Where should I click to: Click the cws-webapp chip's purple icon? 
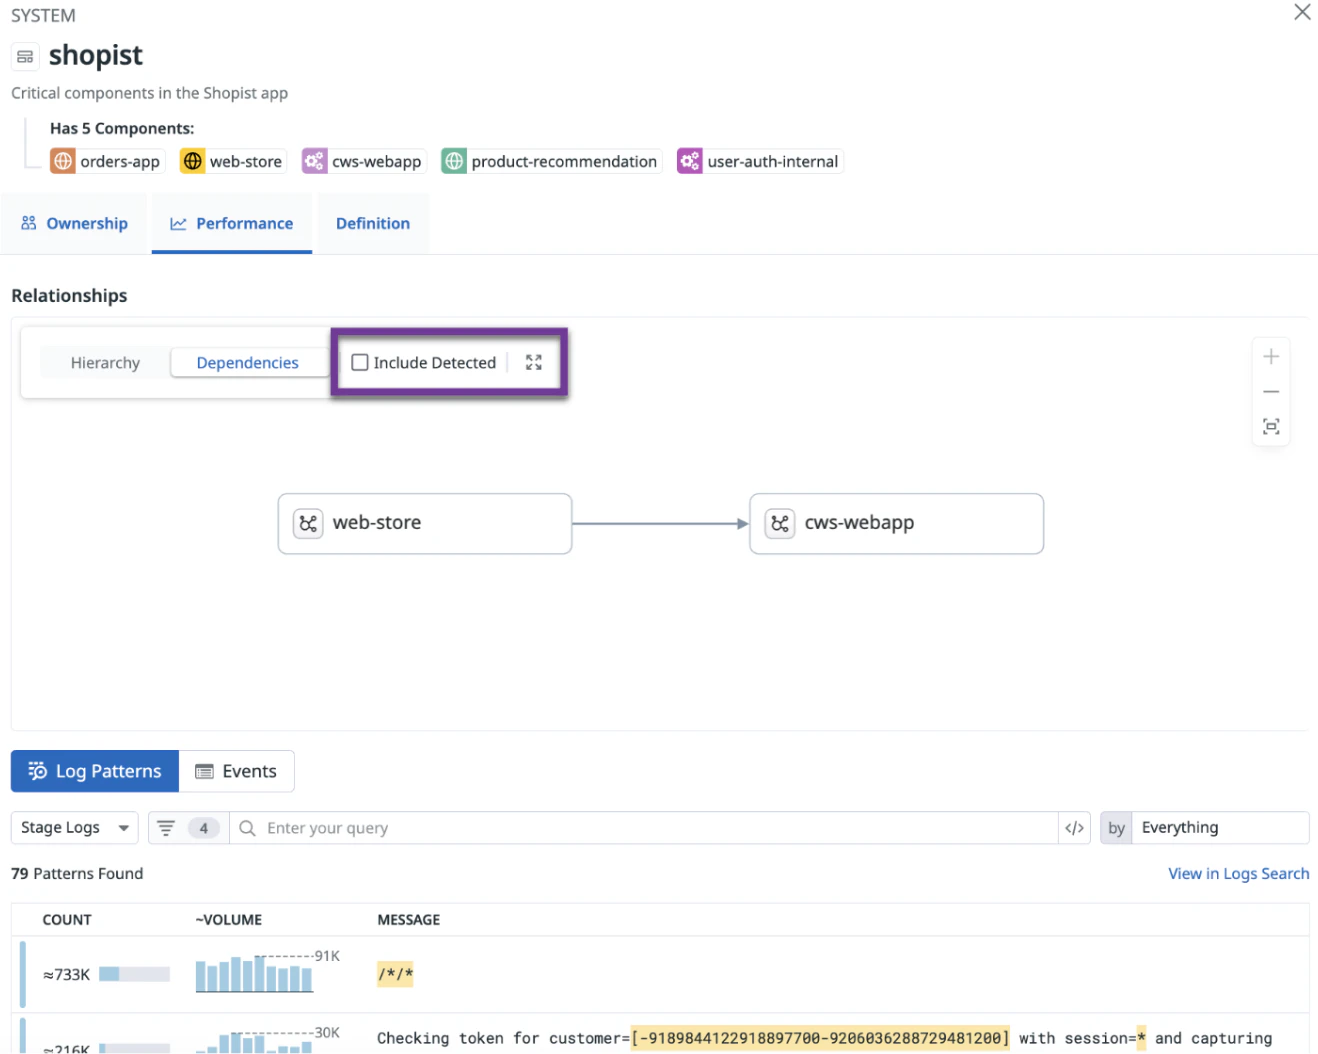coord(315,161)
